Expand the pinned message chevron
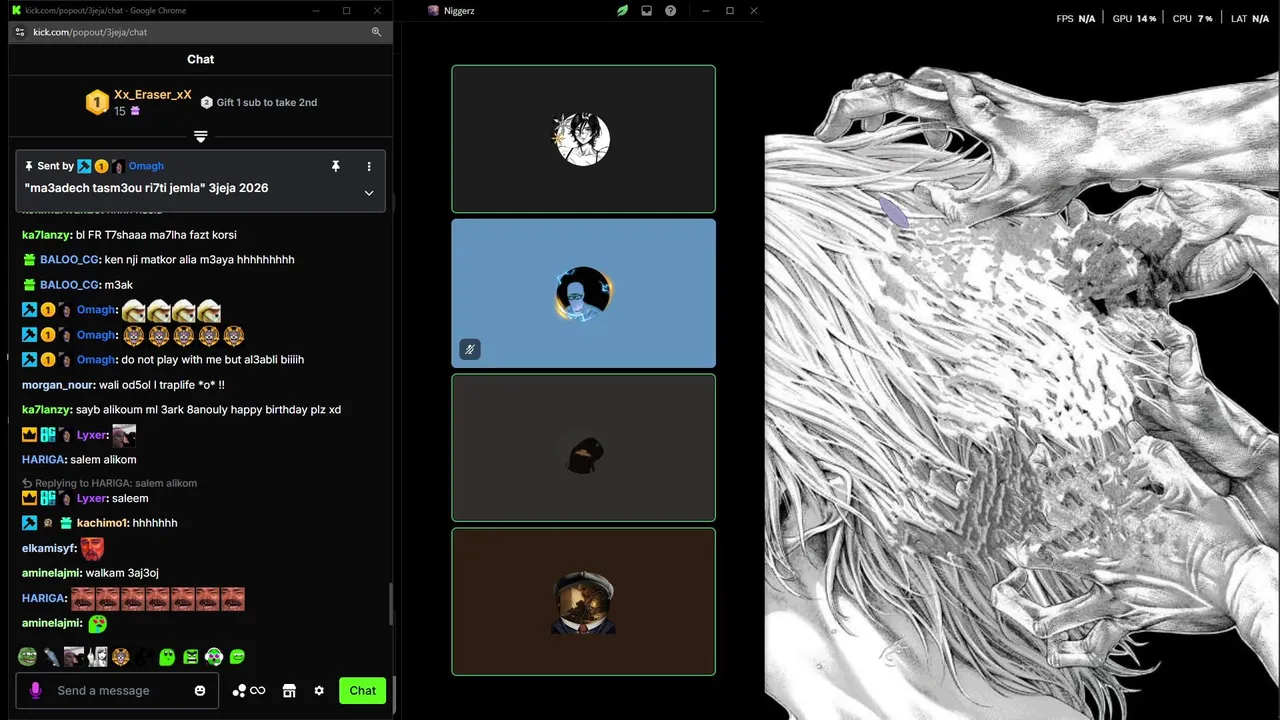Viewport: 1280px width, 720px height. coord(369,193)
